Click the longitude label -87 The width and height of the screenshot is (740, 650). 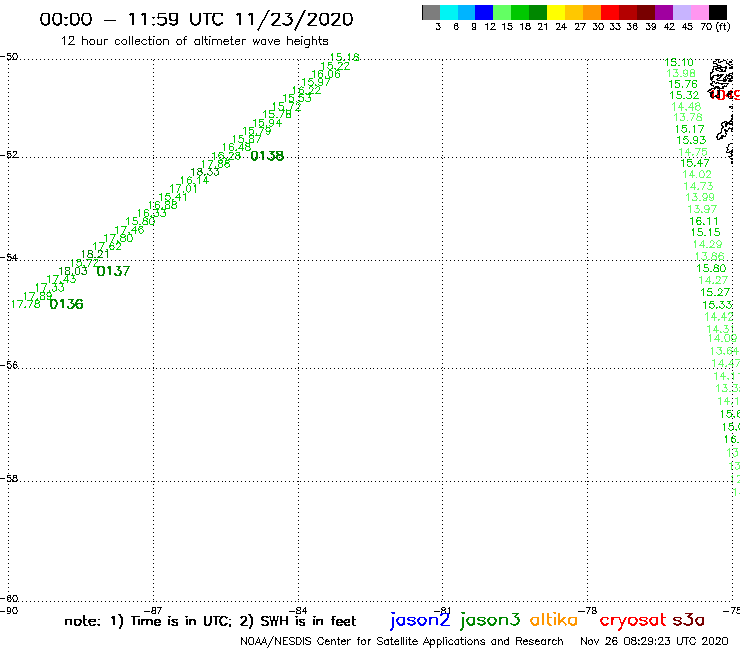(x=153, y=610)
